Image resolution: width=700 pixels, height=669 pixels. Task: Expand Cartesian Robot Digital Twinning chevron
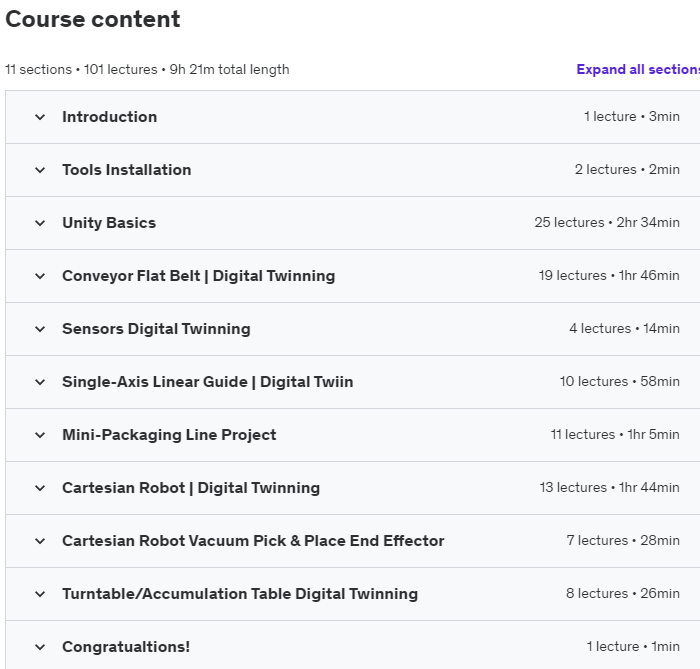pos(40,488)
